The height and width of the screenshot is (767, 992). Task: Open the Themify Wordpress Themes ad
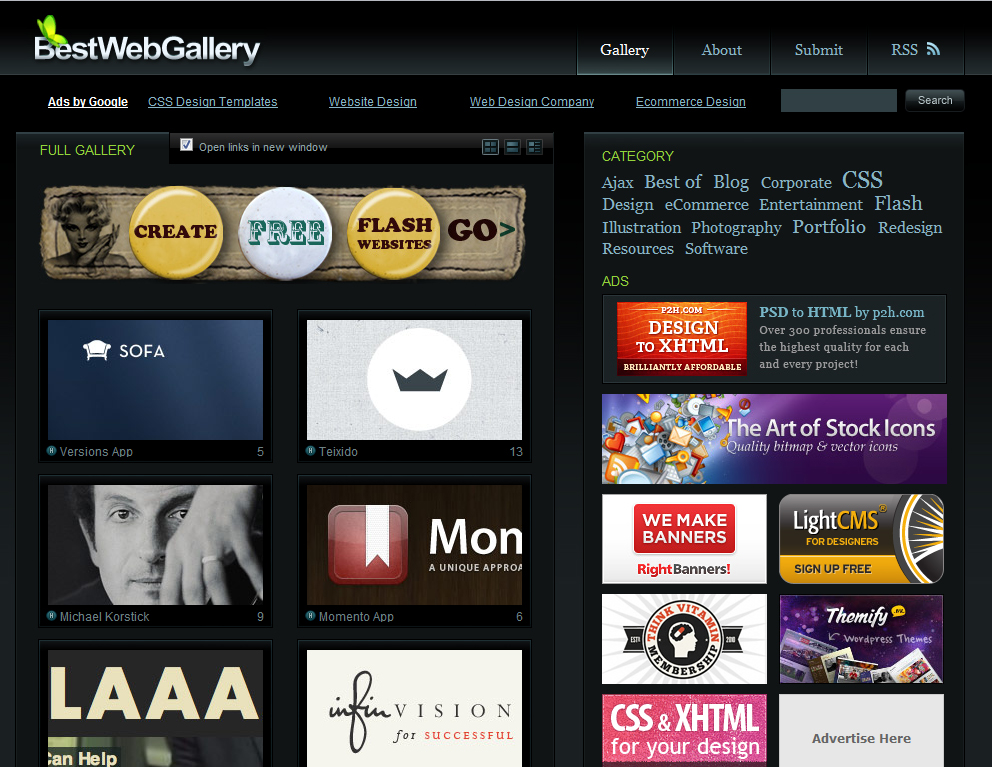(861, 639)
